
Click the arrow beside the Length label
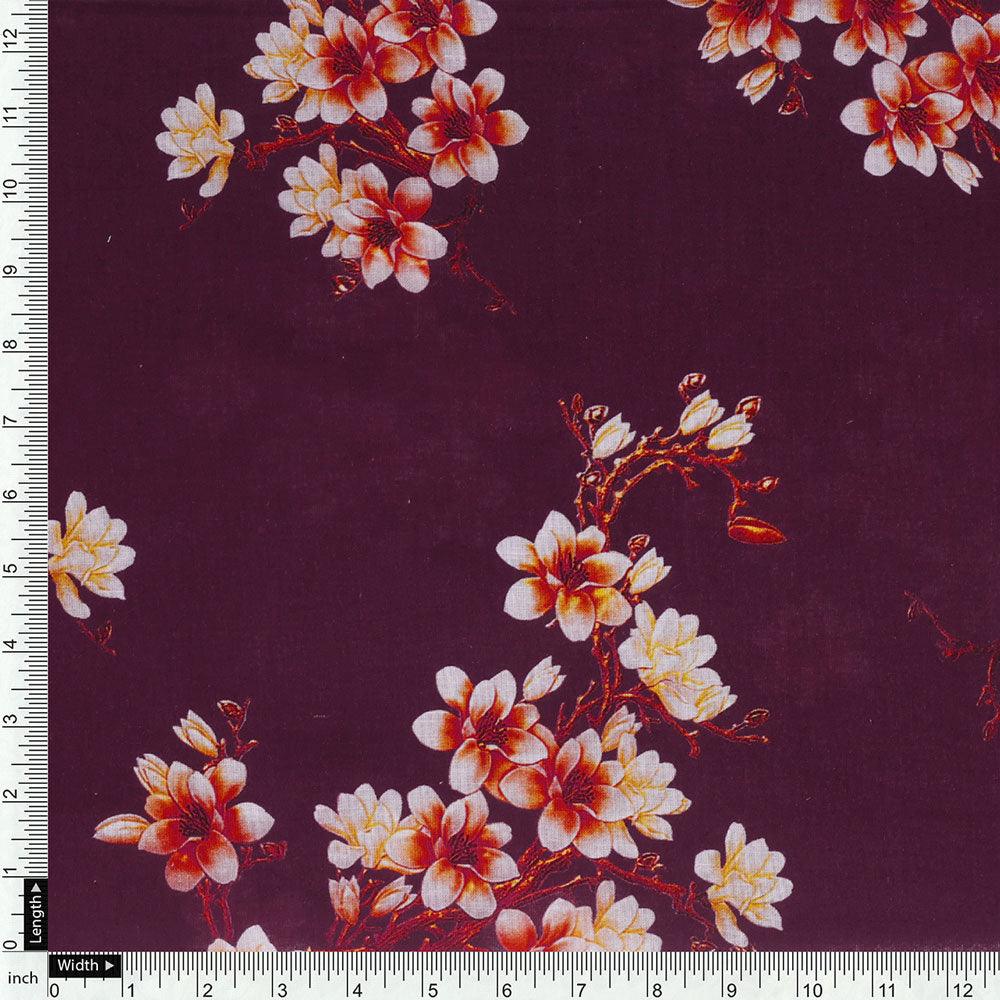click(x=36, y=888)
